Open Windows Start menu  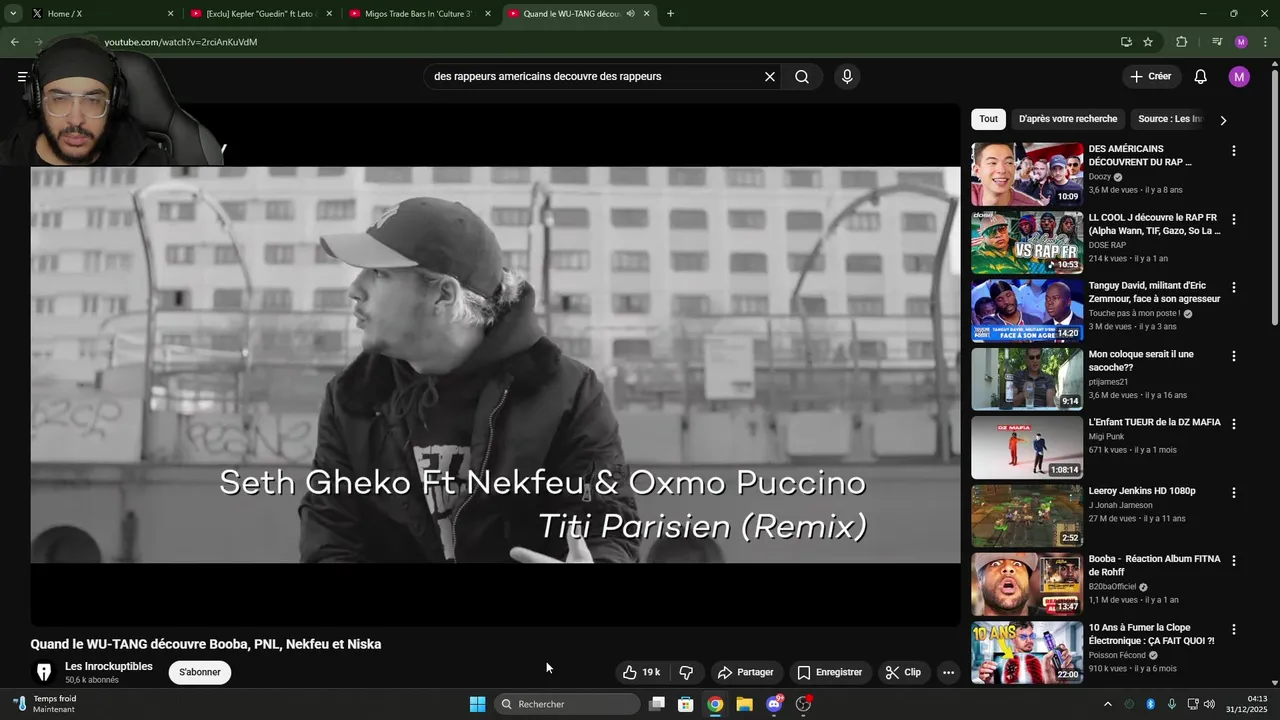click(477, 704)
